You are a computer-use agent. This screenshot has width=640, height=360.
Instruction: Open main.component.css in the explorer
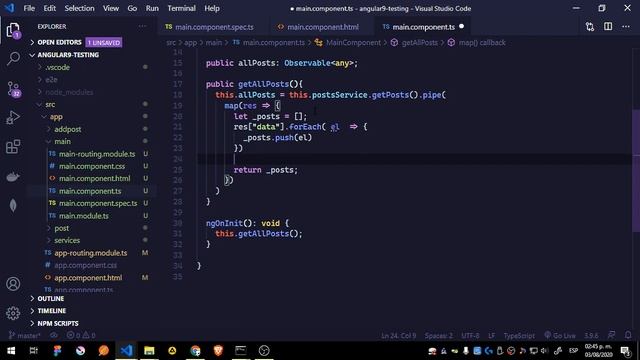(92, 166)
